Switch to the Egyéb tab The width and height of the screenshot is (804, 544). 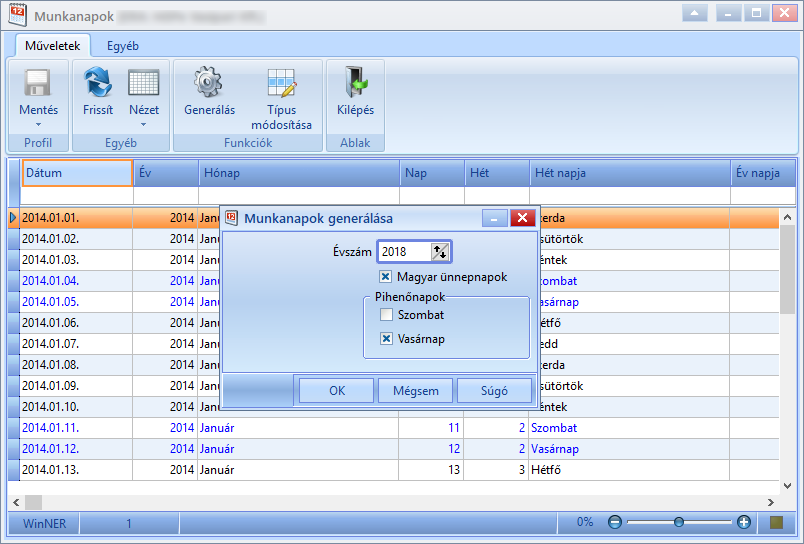pos(123,46)
